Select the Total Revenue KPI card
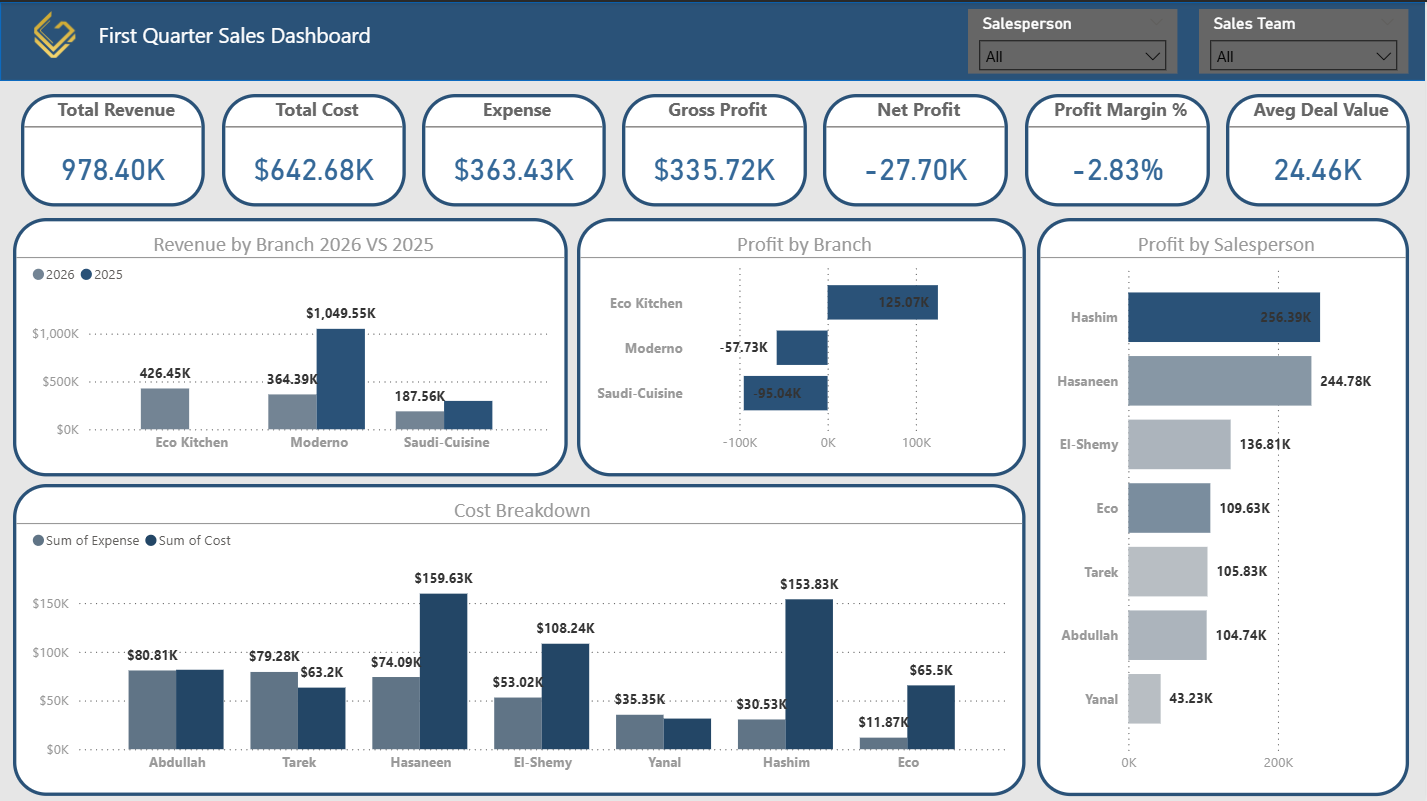Viewport: 1427px width, 801px height. click(112, 149)
